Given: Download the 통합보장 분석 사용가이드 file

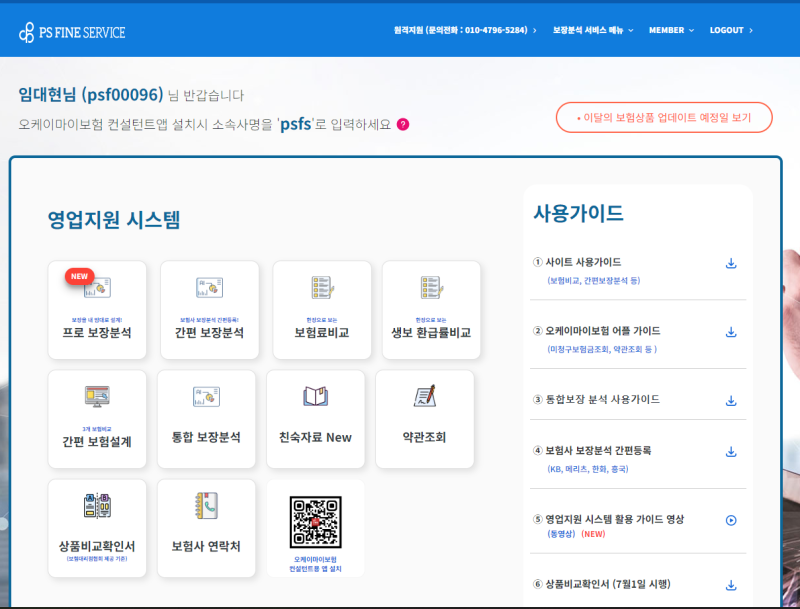Looking at the screenshot, I should (x=731, y=400).
